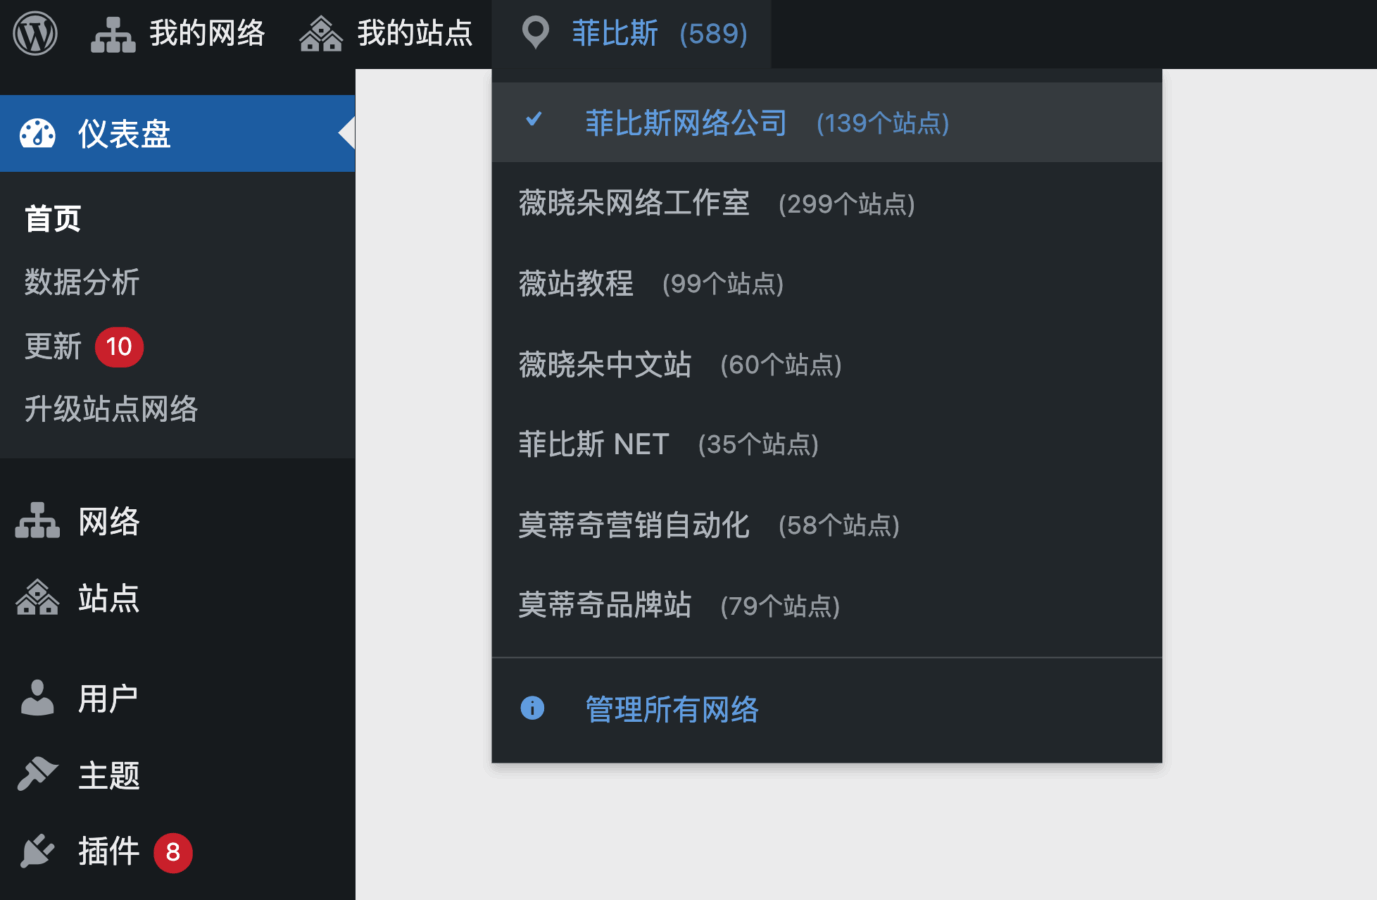Screen dimensions: 1377x900
Task: Select the checked 菲比斯网络公司 network
Action: tap(686, 123)
